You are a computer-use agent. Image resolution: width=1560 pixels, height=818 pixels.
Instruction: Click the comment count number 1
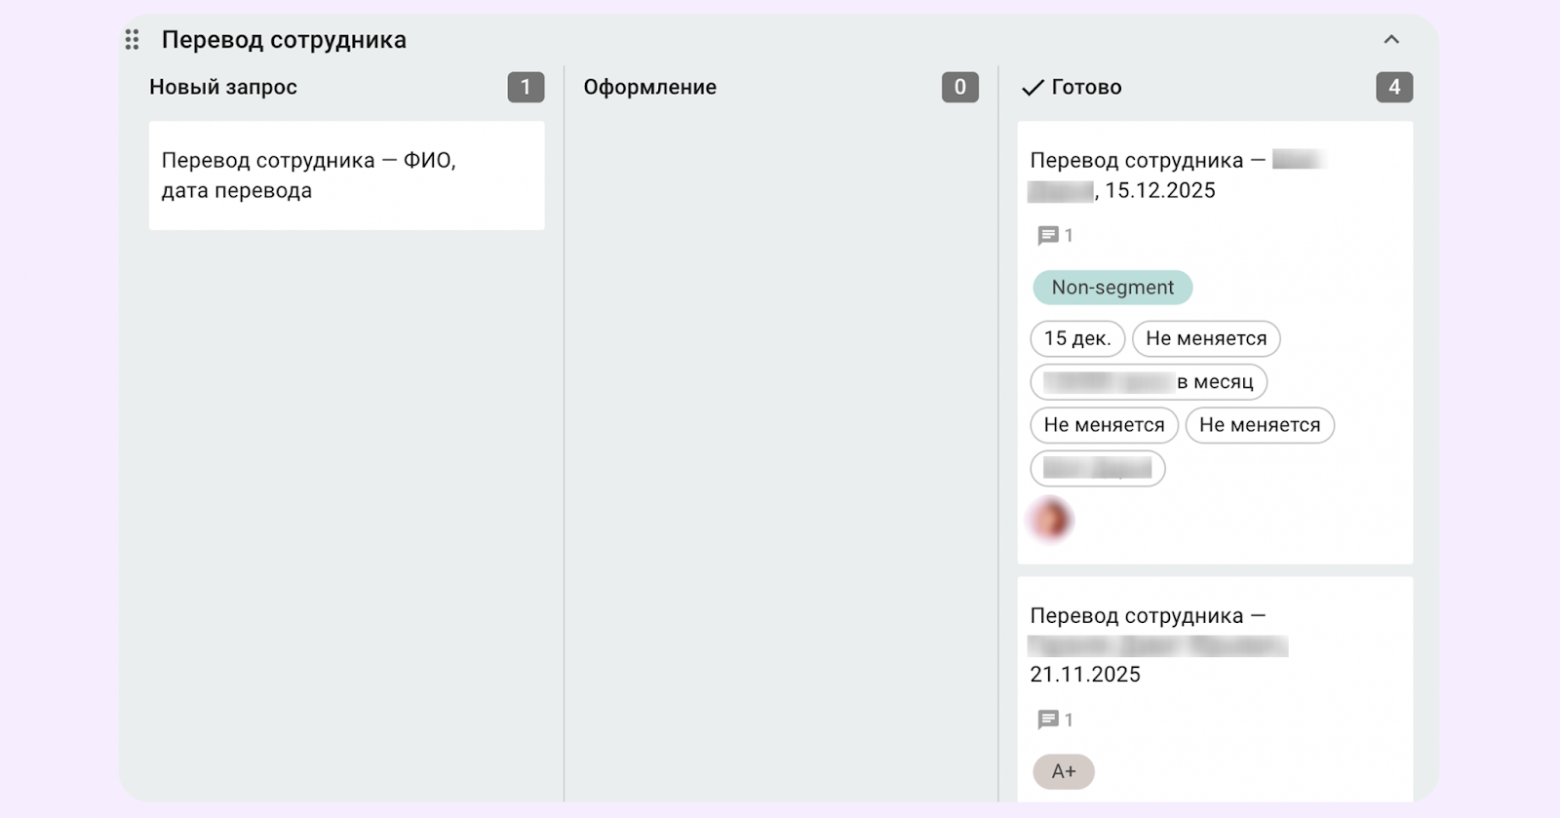(1069, 235)
